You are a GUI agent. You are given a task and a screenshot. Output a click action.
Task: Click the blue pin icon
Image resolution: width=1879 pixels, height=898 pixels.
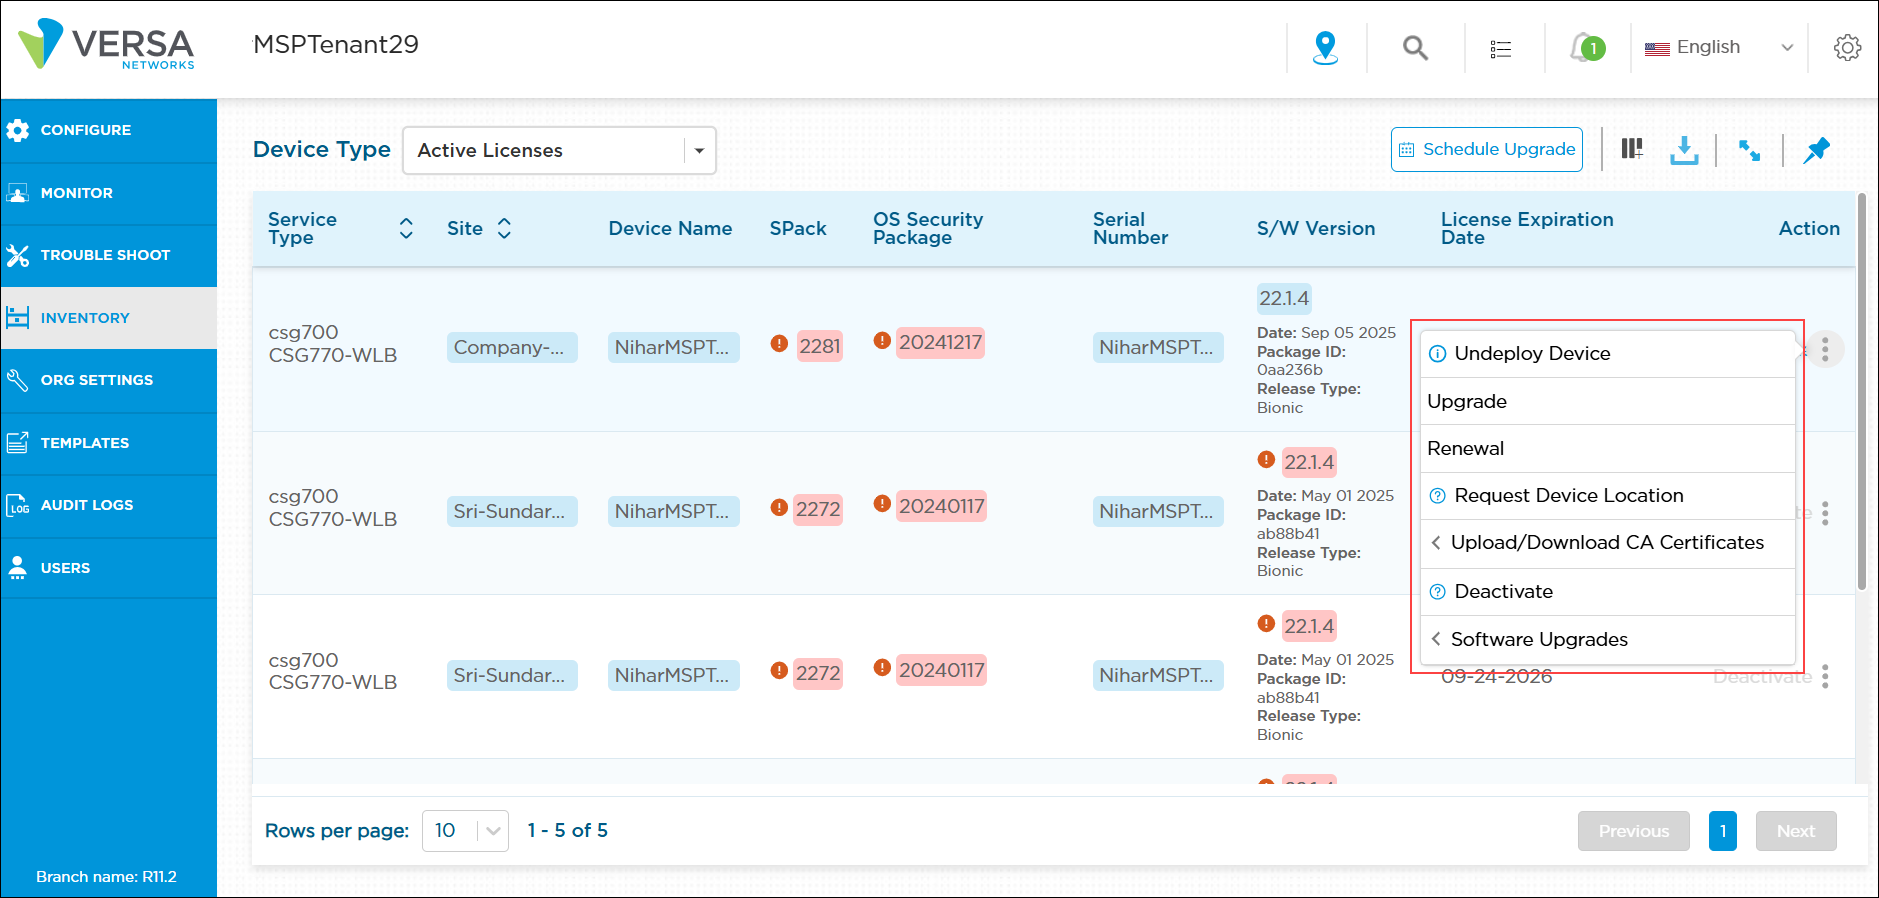(x=1816, y=150)
